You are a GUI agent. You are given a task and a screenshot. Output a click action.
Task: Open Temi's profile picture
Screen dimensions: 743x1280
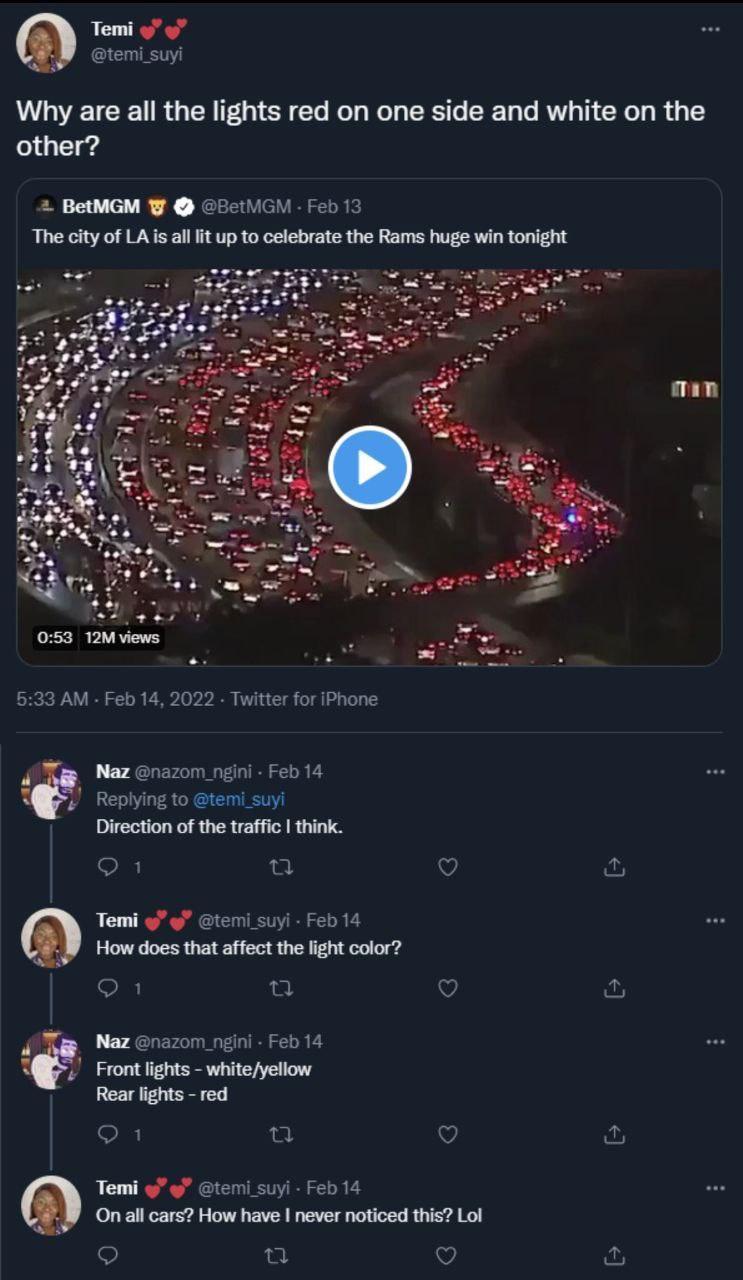(45, 40)
